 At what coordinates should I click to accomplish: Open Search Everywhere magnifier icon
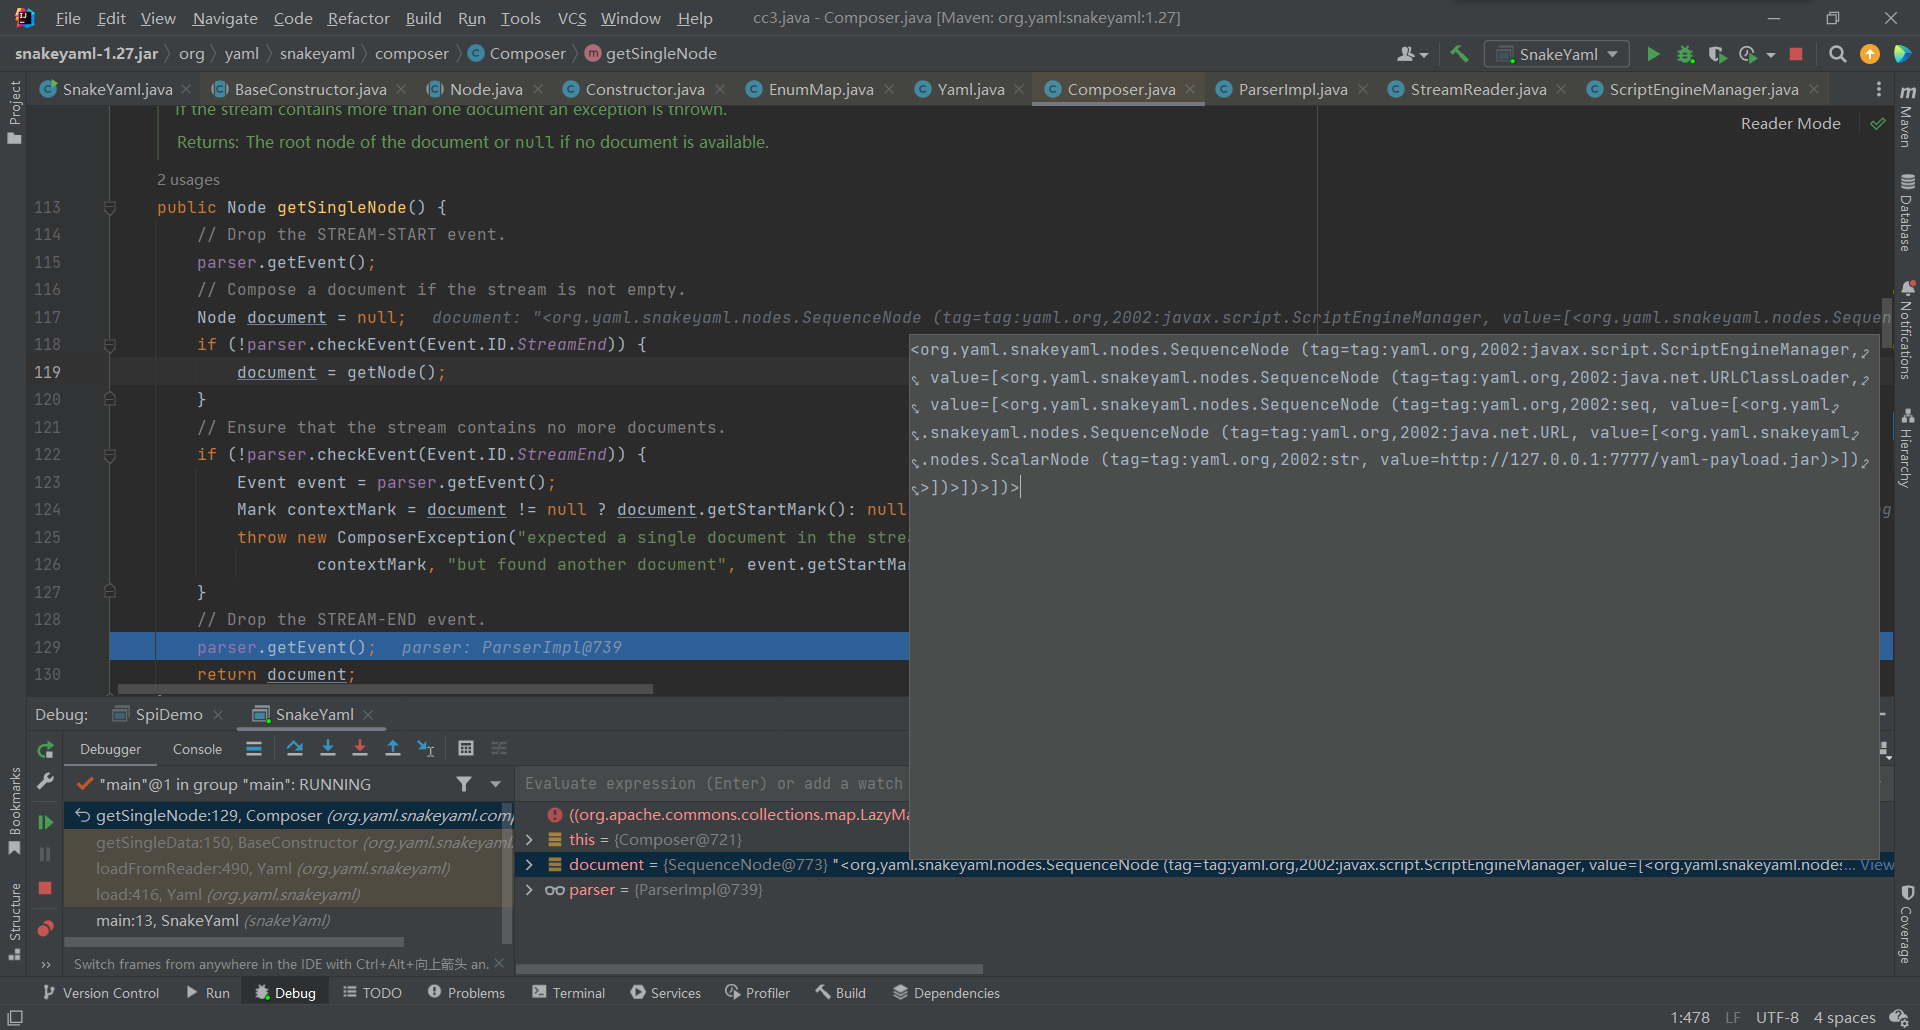(1837, 54)
